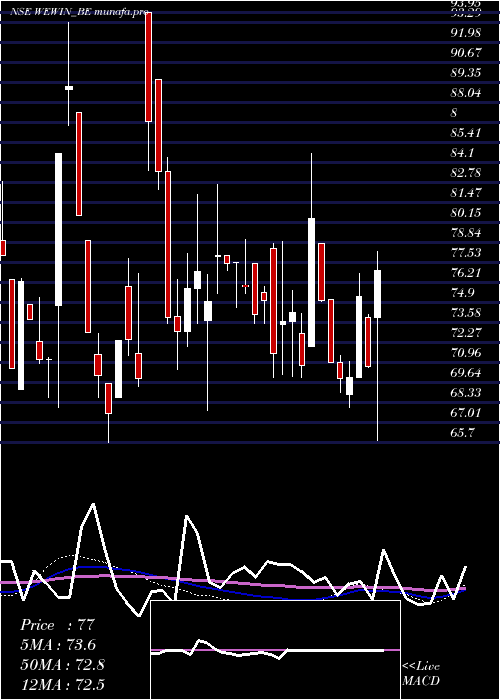Viewport: 500px width, 700px height.
Task: Click the 89.35 price axis label
Action: pos(466,73)
